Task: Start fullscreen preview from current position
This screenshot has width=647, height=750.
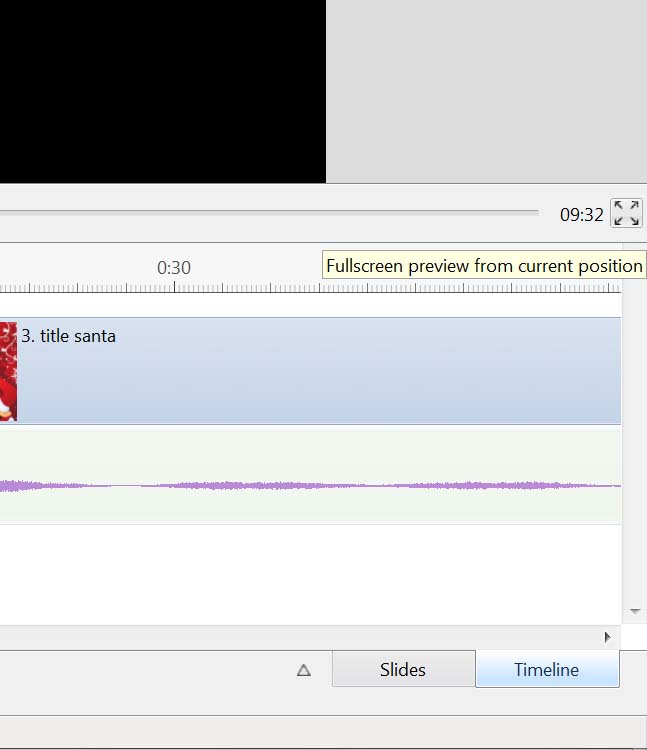Action: [626, 213]
